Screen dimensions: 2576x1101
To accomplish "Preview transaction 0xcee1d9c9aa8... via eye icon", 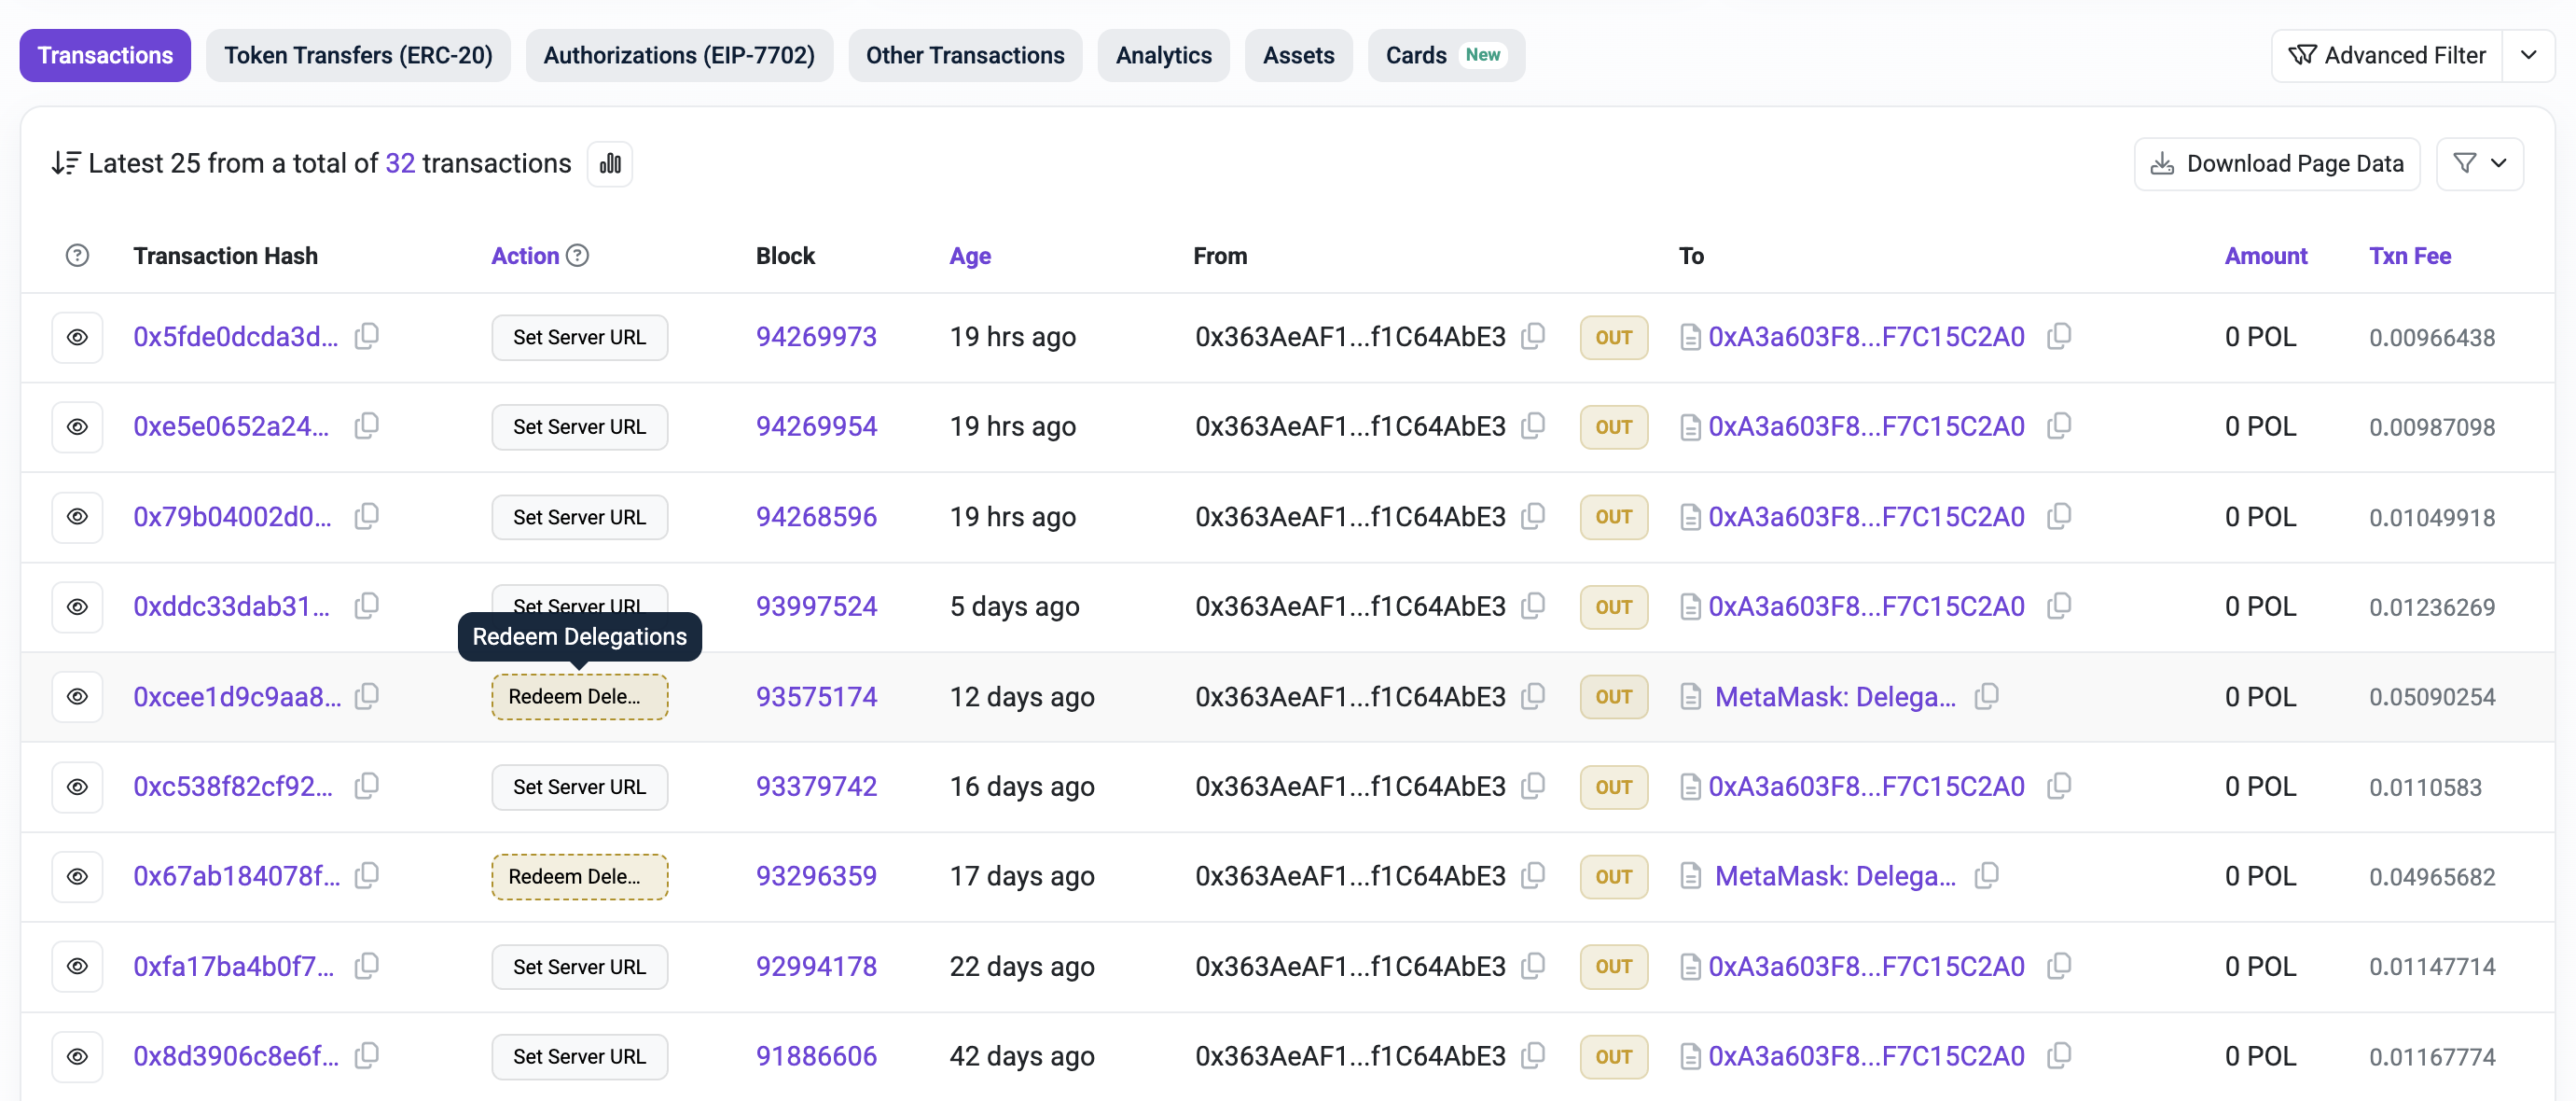I will point(77,697).
